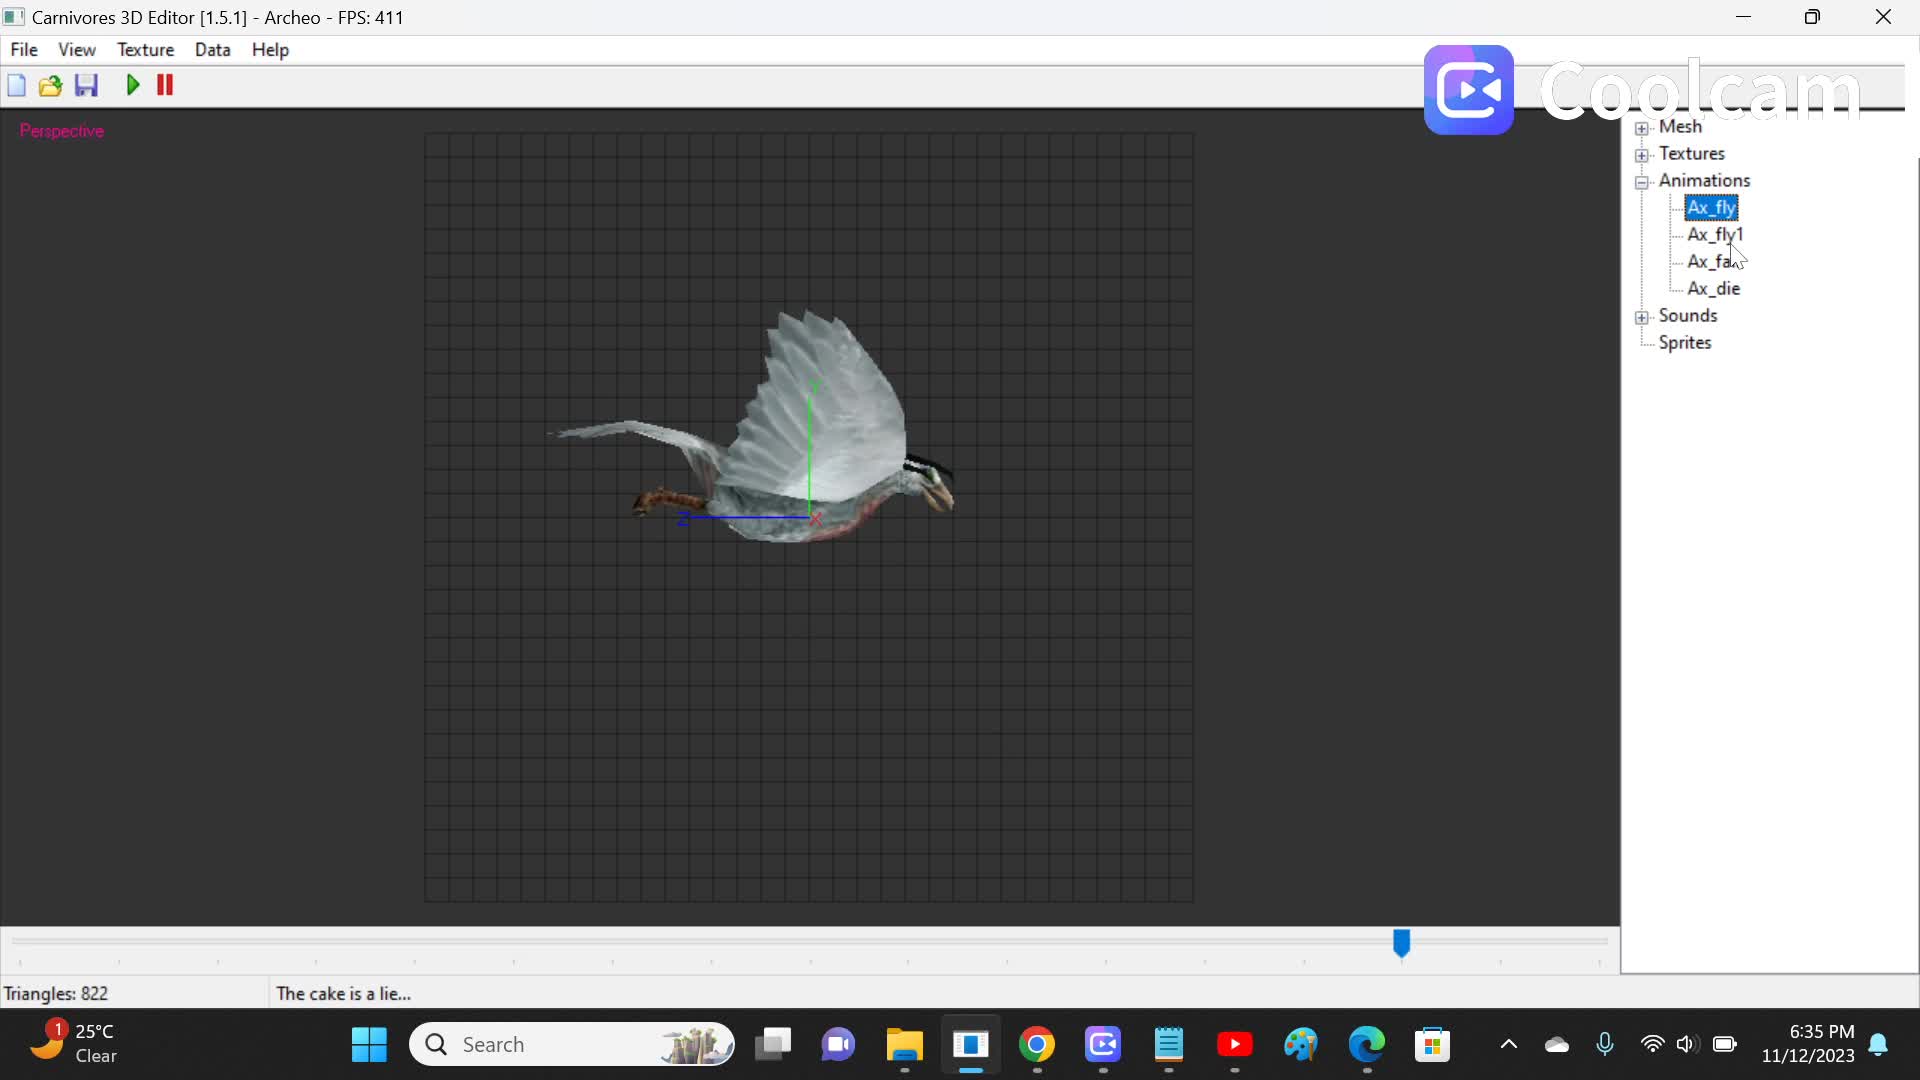
Task: Click the Mesh tree label
Action: click(1680, 127)
